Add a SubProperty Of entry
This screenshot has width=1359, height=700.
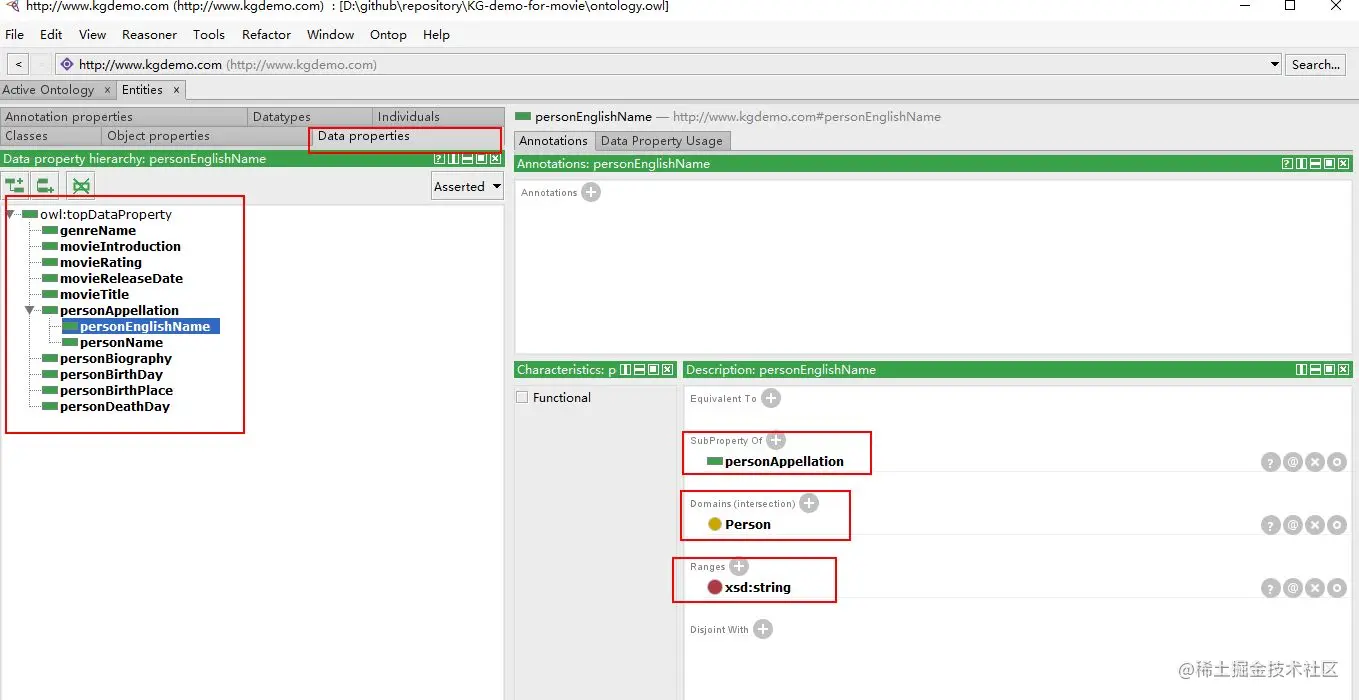point(776,440)
